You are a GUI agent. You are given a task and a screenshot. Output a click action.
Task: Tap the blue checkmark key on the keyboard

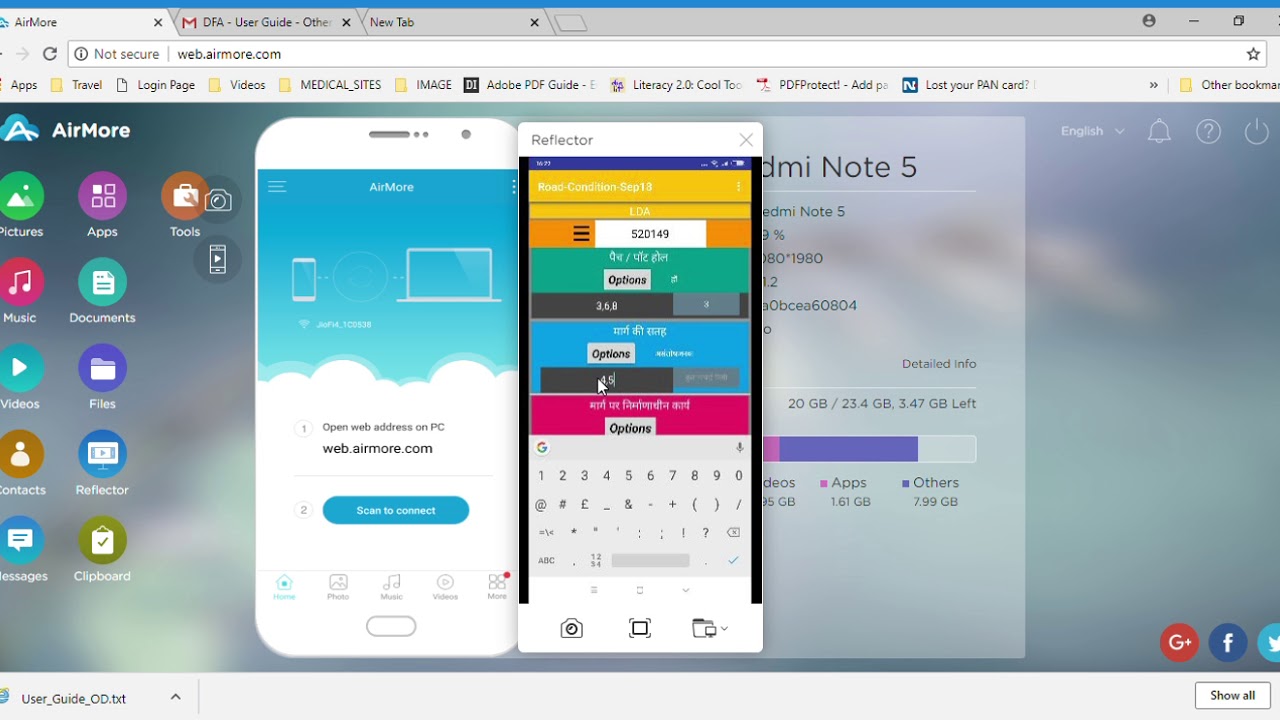click(x=733, y=561)
